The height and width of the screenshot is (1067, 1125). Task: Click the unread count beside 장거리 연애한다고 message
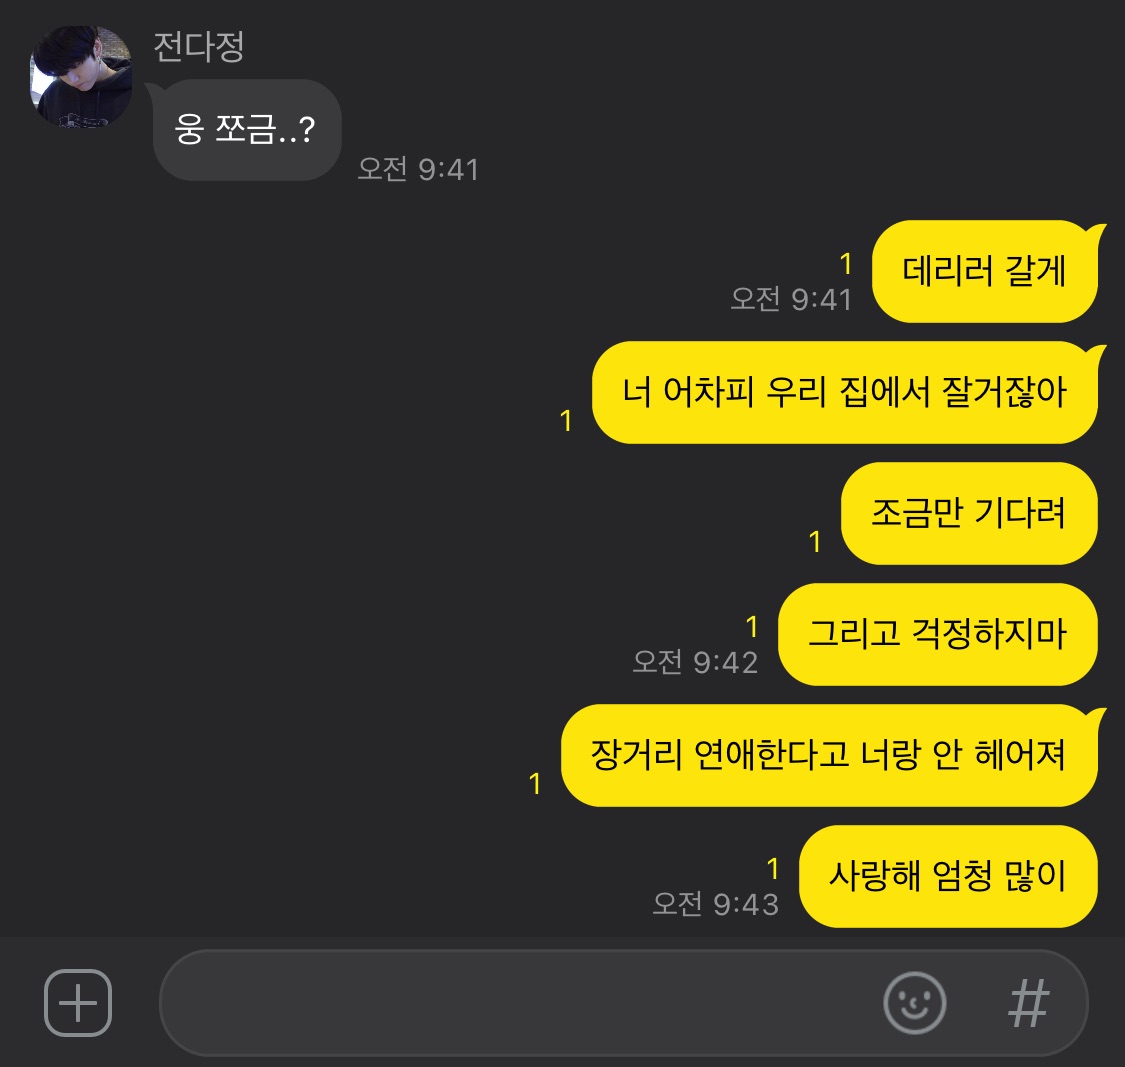(535, 784)
